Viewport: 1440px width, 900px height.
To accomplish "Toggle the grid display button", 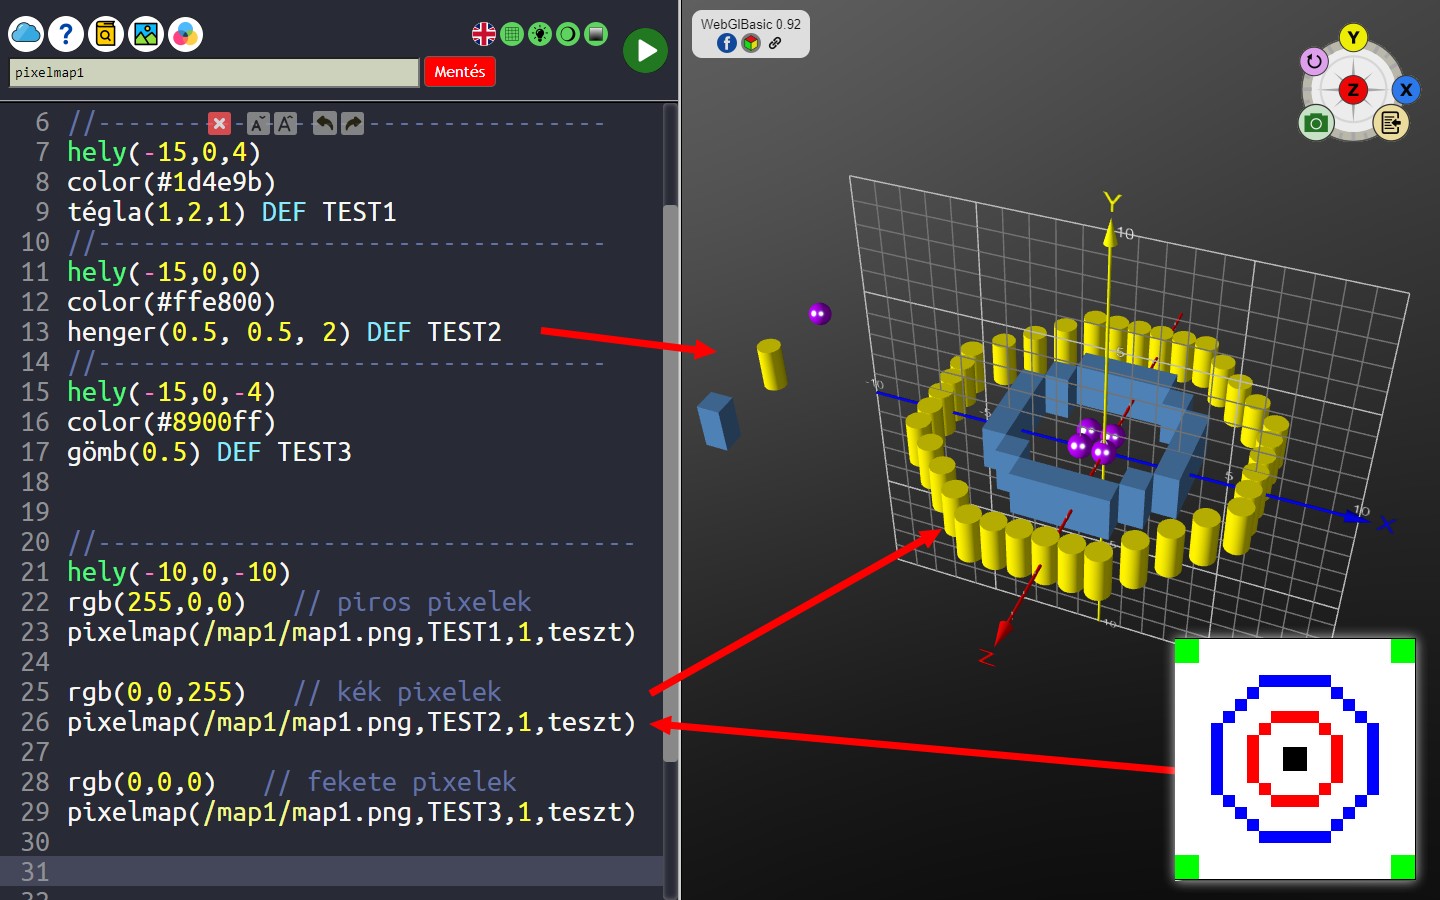I will pos(512,34).
